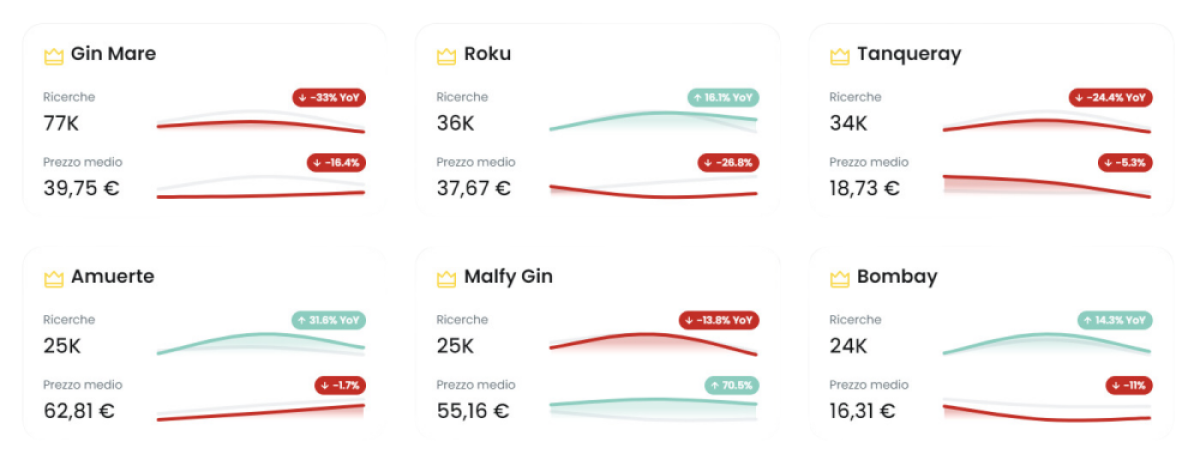The height and width of the screenshot is (460, 1200).
Task: Click Tanqueray's average price sparkline chart
Action: tap(1046, 186)
